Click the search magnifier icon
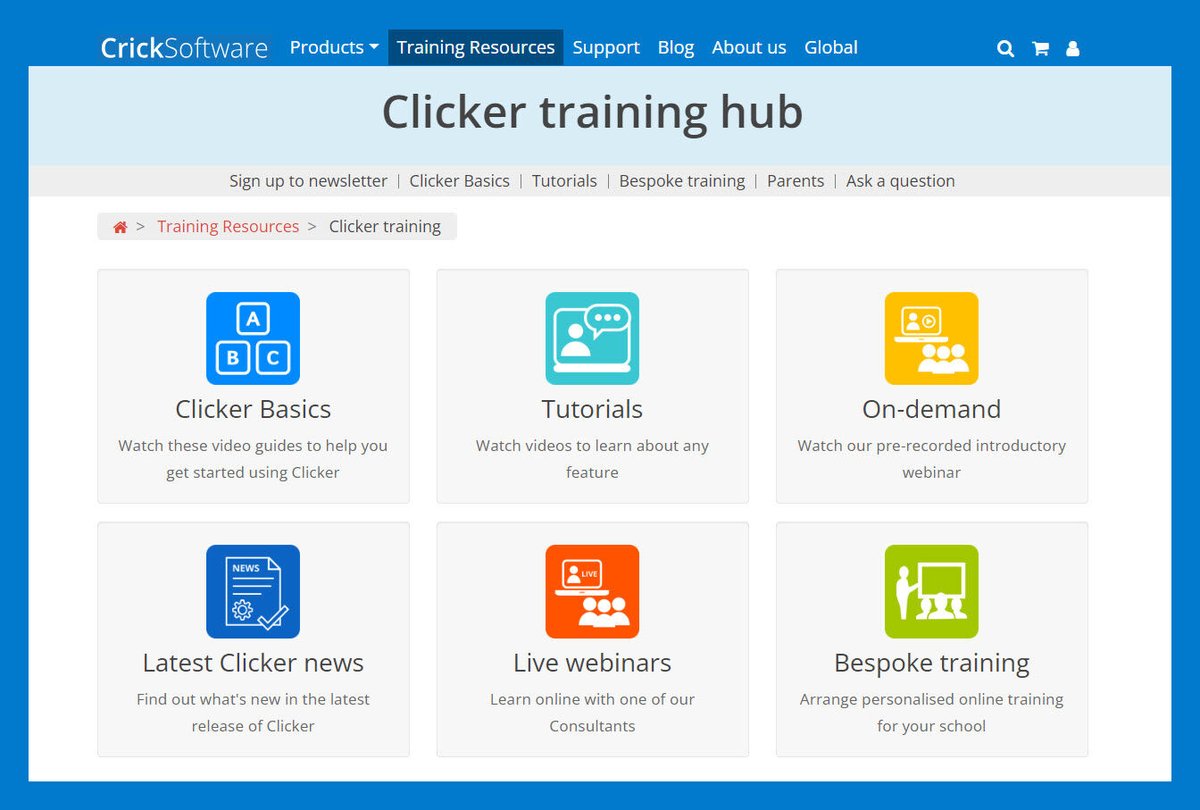1200x810 pixels. pyautogui.click(x=1005, y=47)
